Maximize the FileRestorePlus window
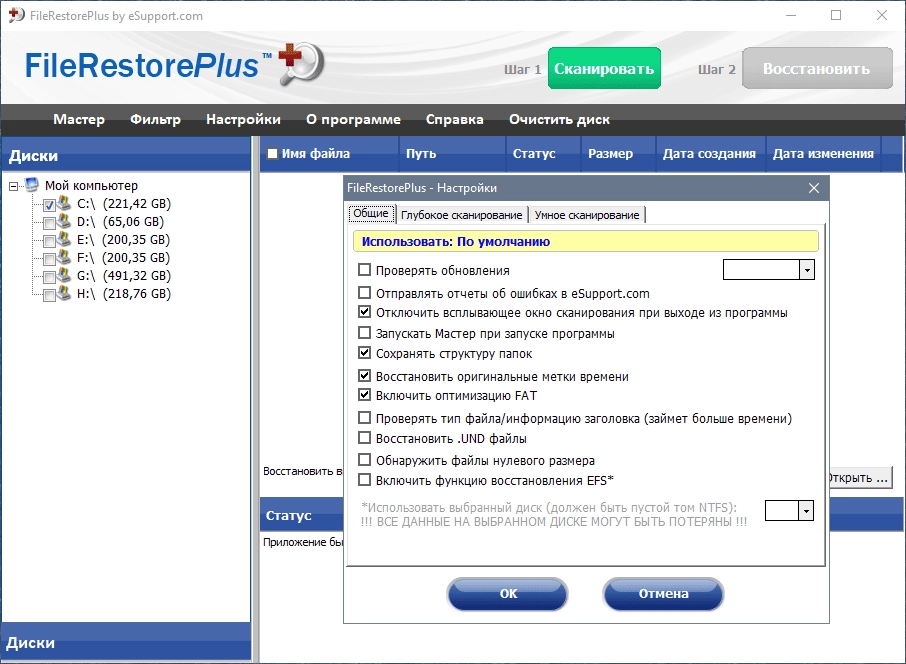 tap(836, 15)
